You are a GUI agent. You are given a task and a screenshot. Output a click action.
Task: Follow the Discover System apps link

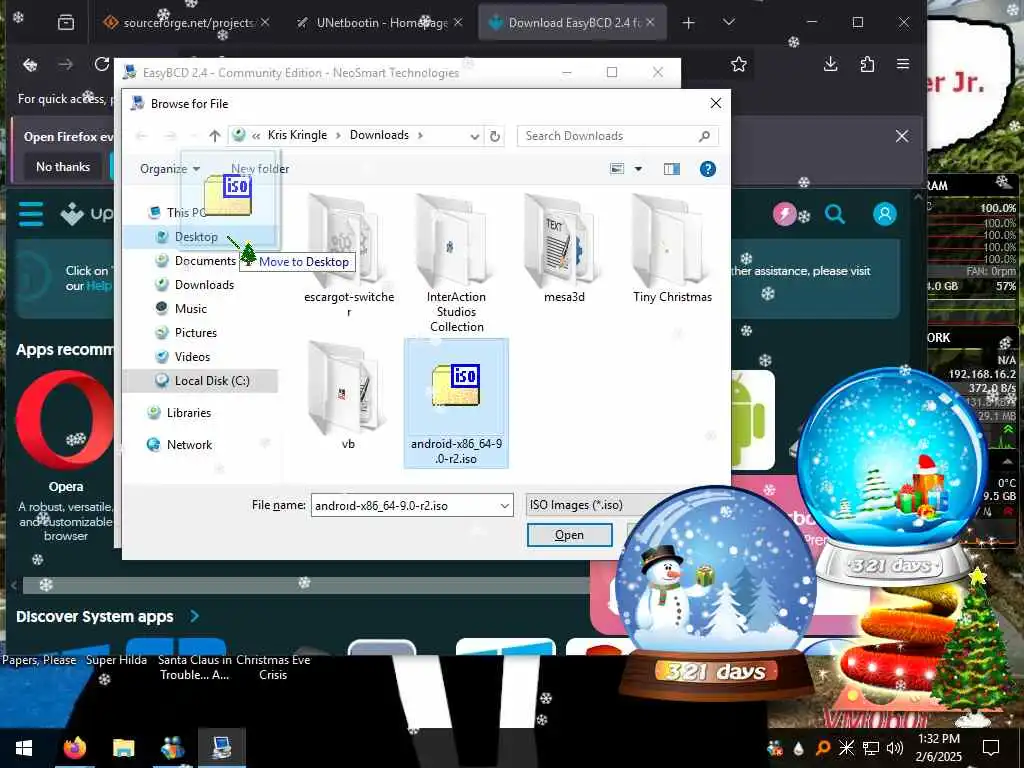[108, 617]
